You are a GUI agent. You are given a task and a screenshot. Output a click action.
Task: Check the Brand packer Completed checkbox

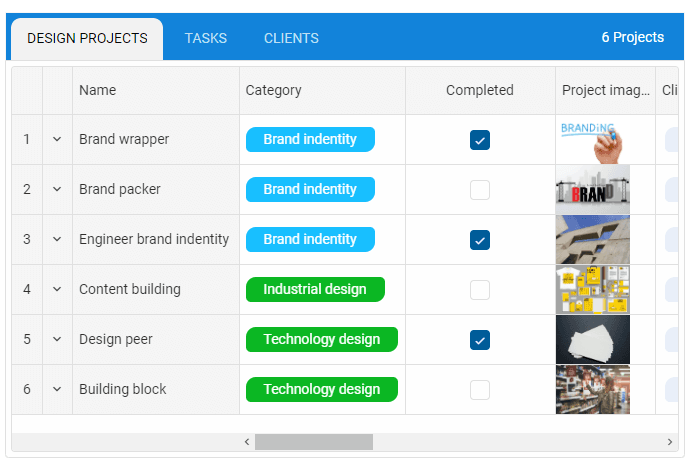[x=480, y=190]
